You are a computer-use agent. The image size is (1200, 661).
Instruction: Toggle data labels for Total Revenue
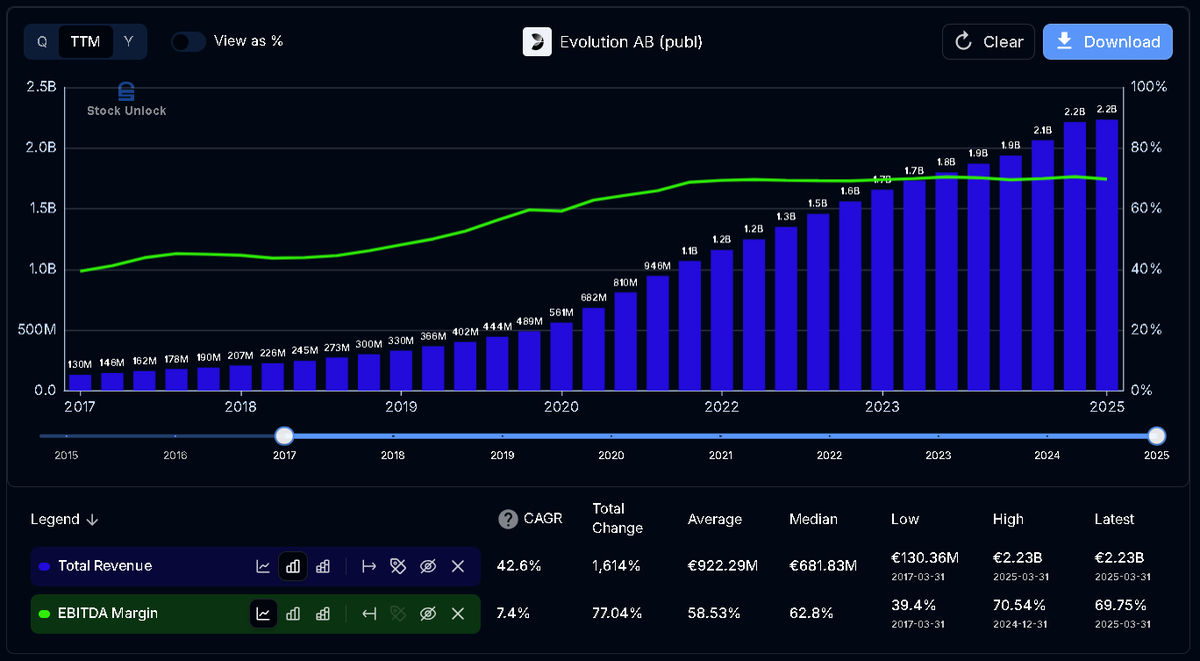[398, 566]
